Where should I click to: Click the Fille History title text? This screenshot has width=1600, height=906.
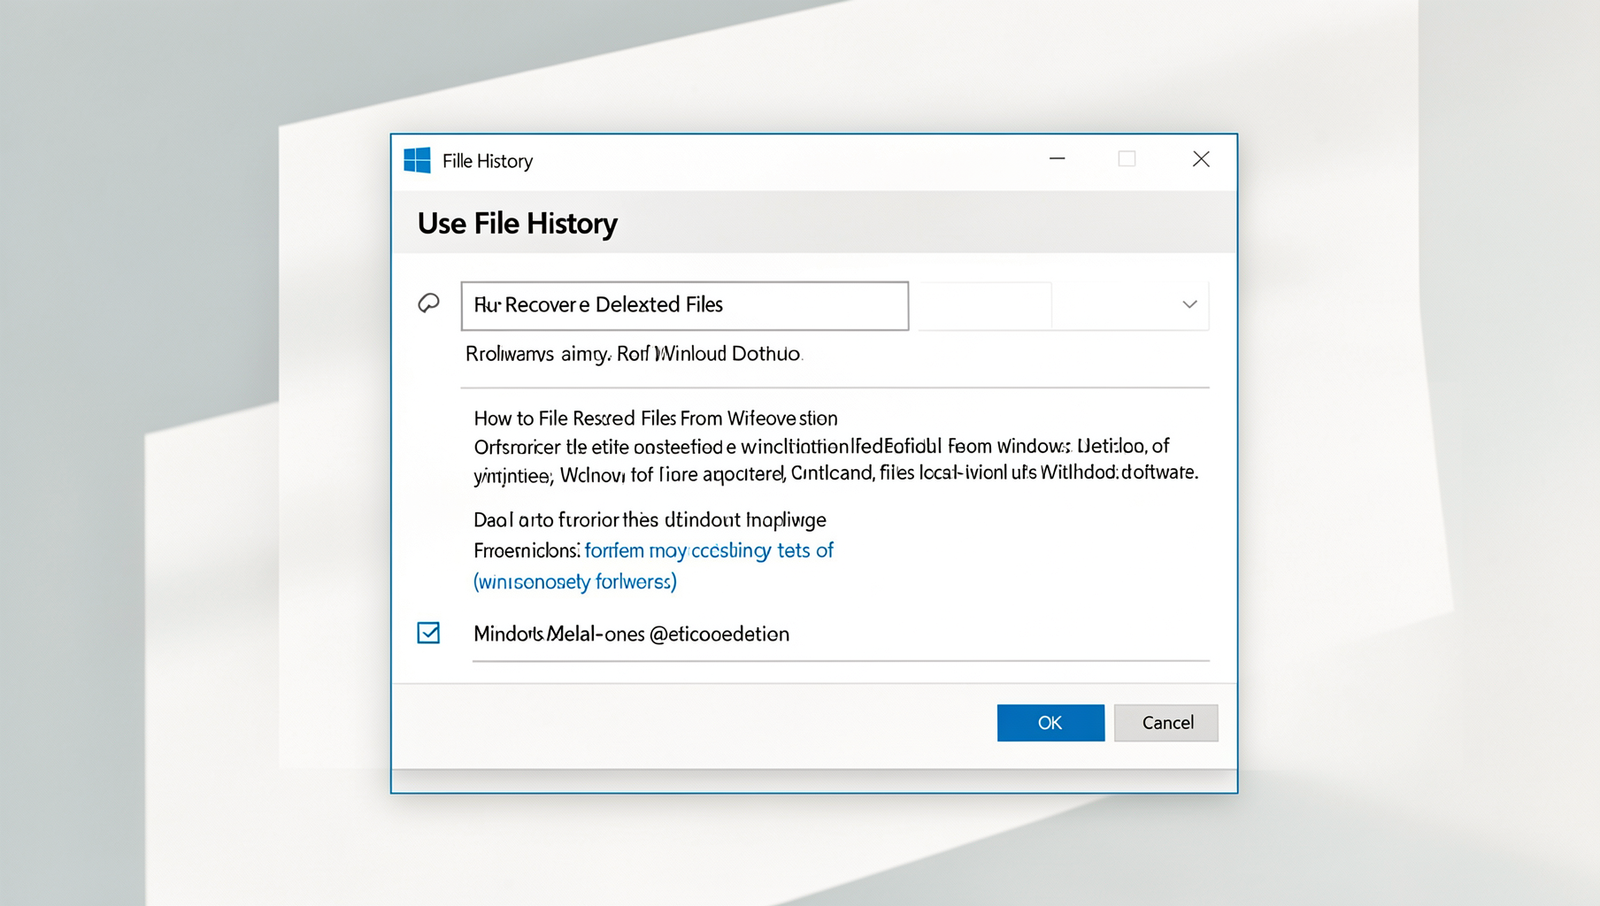coord(488,161)
